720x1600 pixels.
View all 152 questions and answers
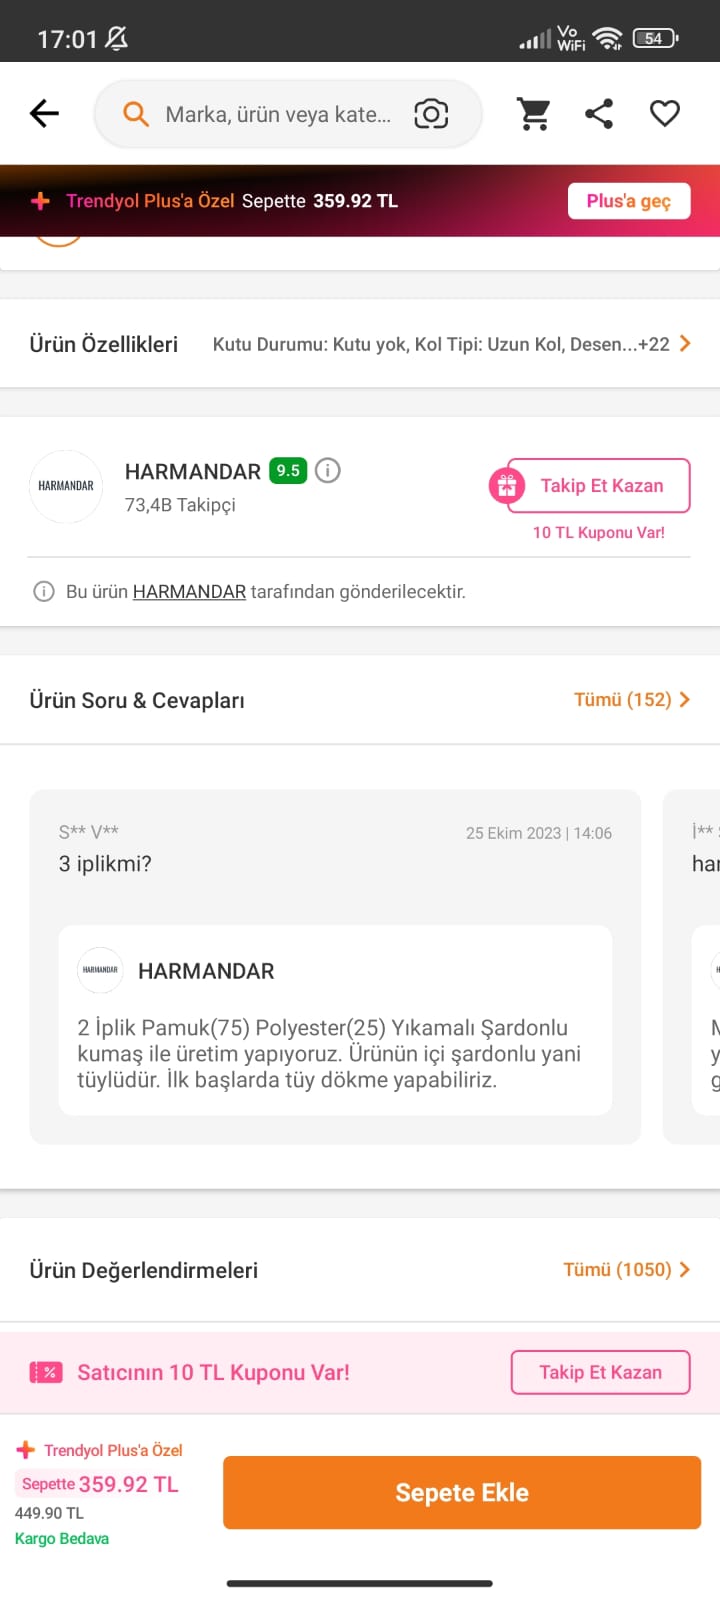point(631,700)
